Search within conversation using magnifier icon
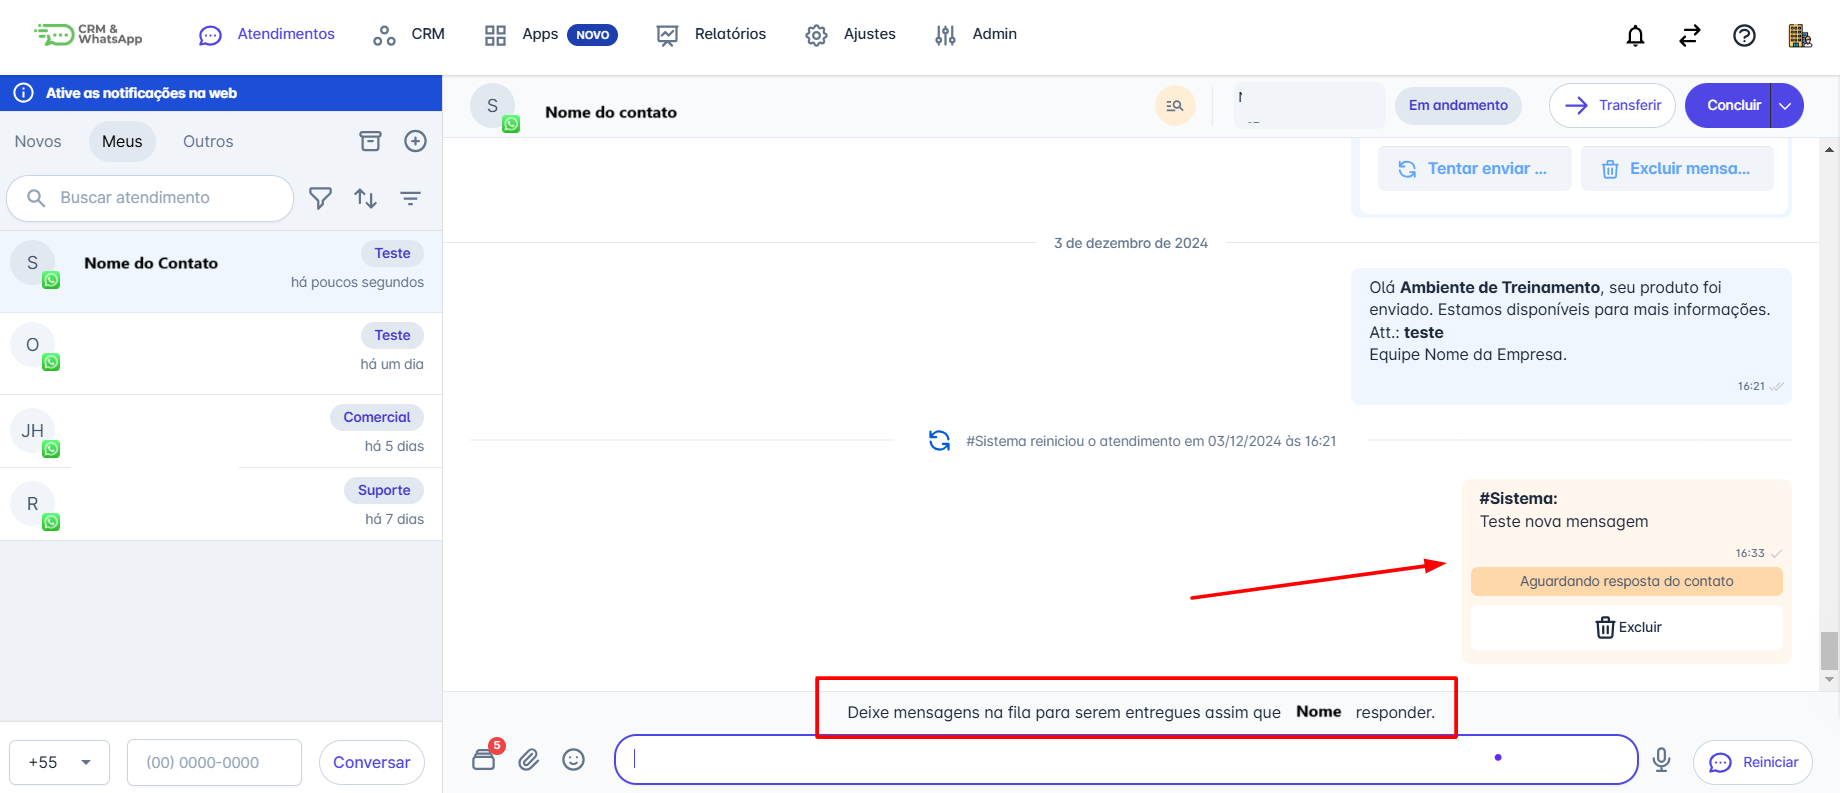Image resolution: width=1840 pixels, height=793 pixels. (x=1175, y=105)
